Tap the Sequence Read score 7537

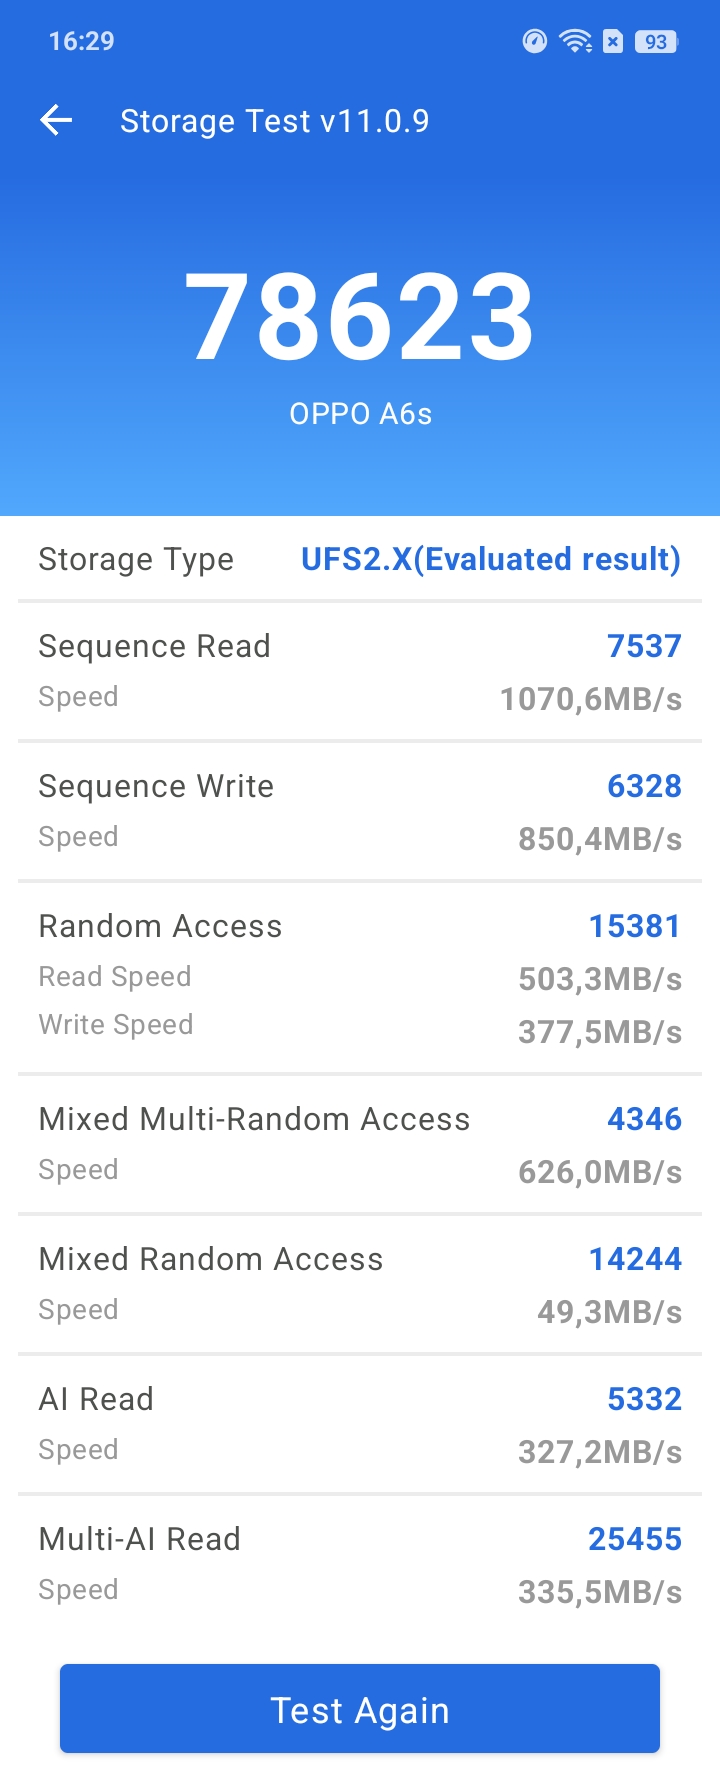[644, 646]
